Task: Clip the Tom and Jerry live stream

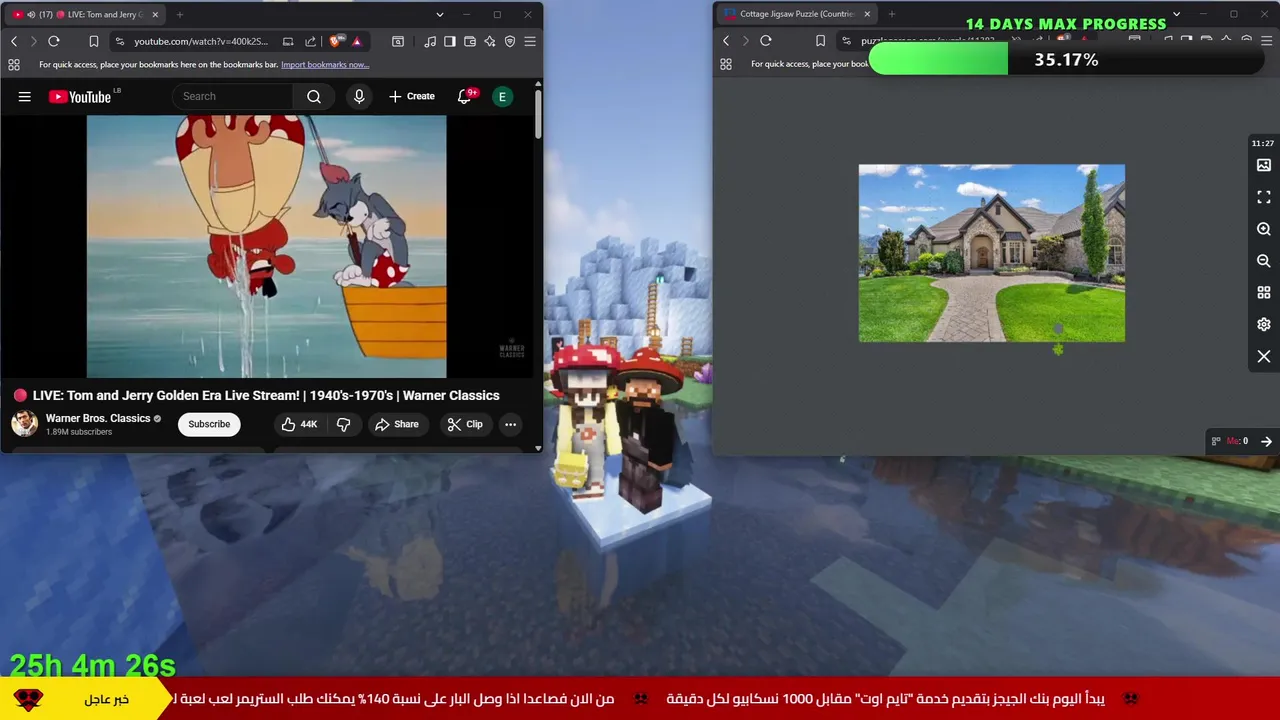Action: (x=465, y=424)
